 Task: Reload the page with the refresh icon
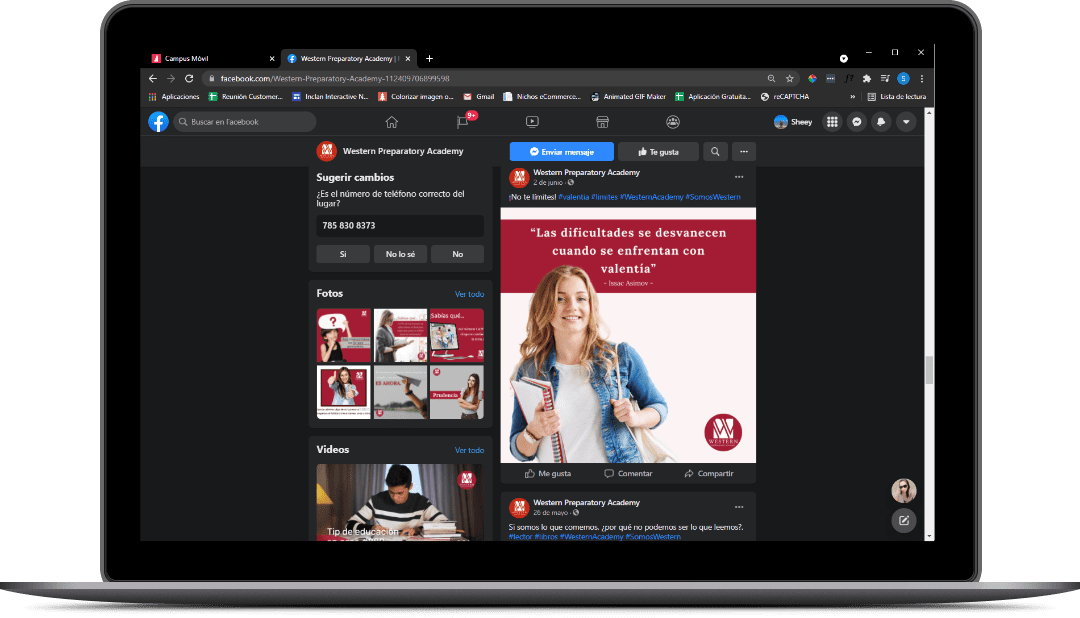coord(189,79)
